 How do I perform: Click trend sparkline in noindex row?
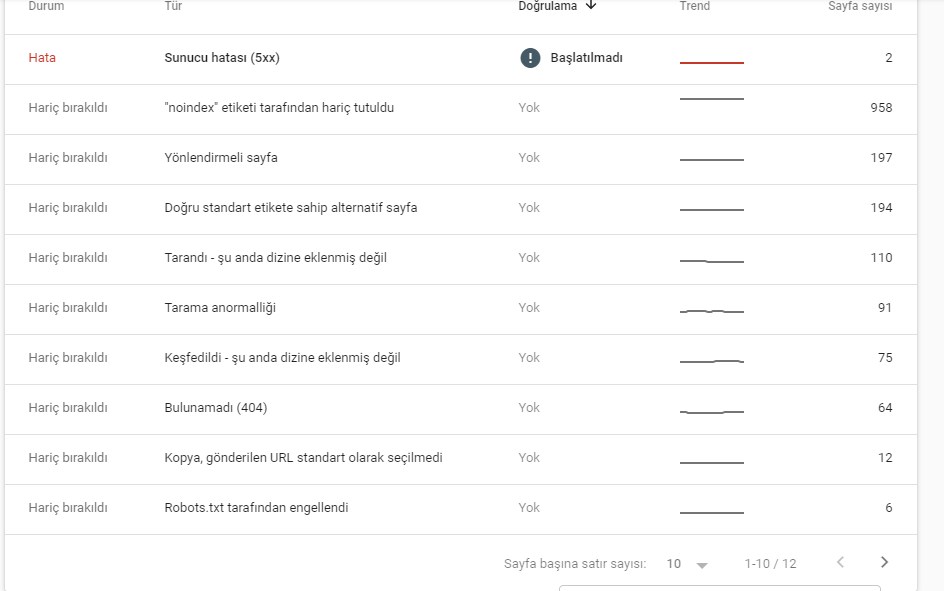712,99
